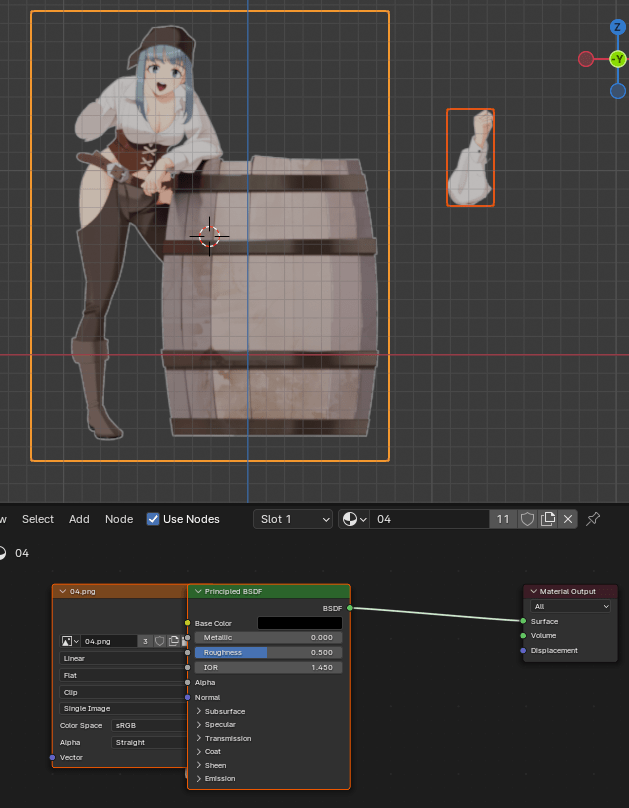
Task: Click the -Y axis gizmo circle
Action: [x=618, y=59]
